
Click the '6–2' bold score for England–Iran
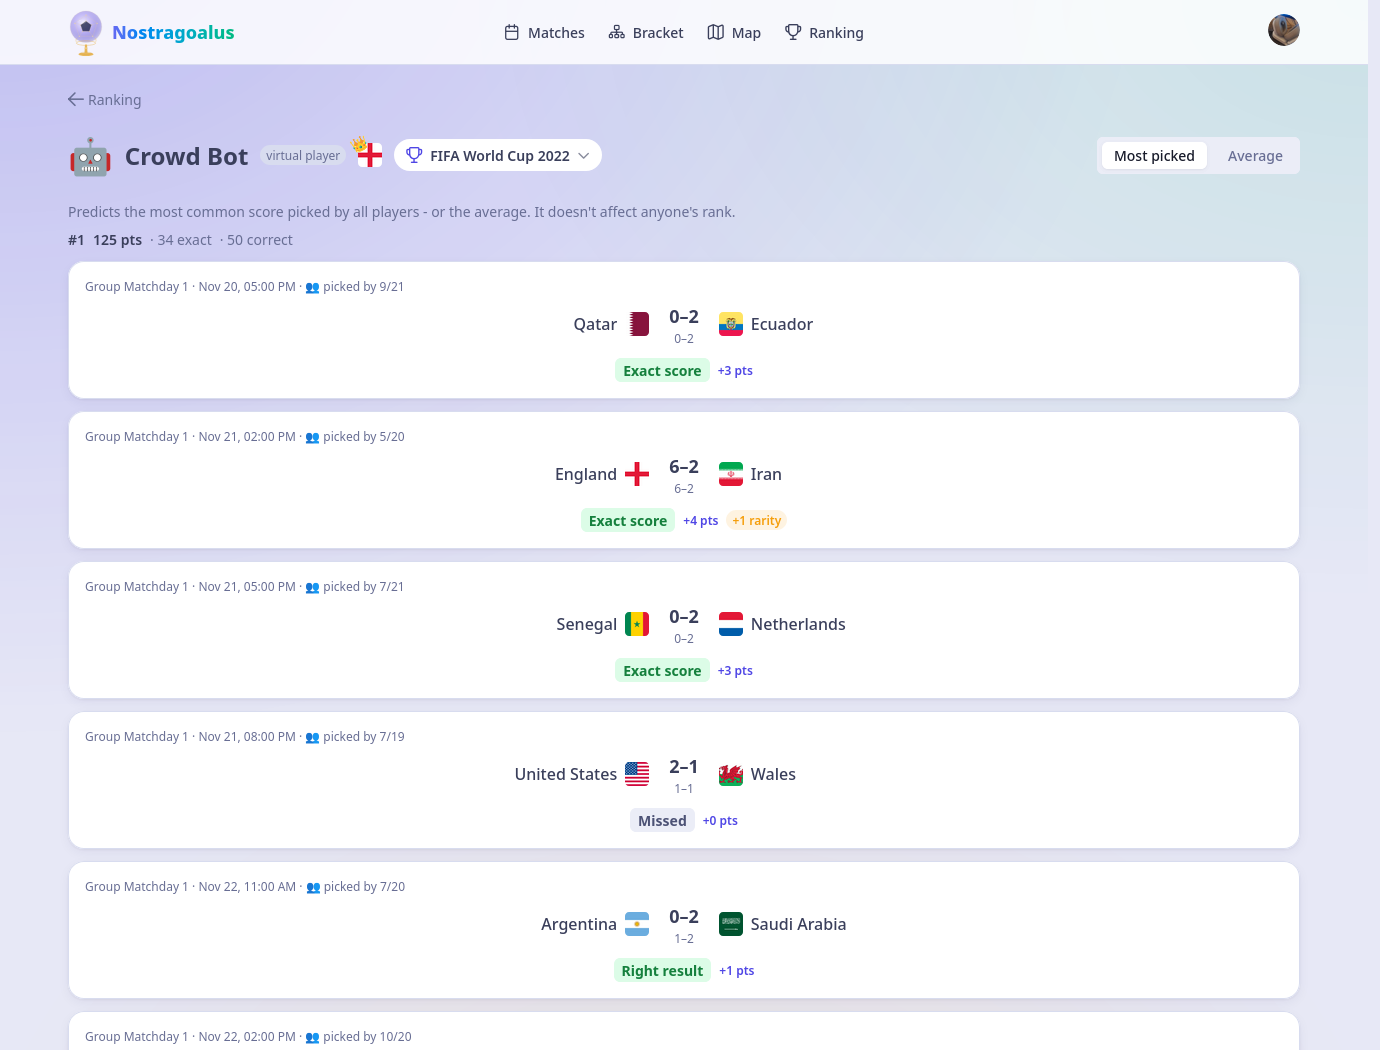[x=684, y=467]
